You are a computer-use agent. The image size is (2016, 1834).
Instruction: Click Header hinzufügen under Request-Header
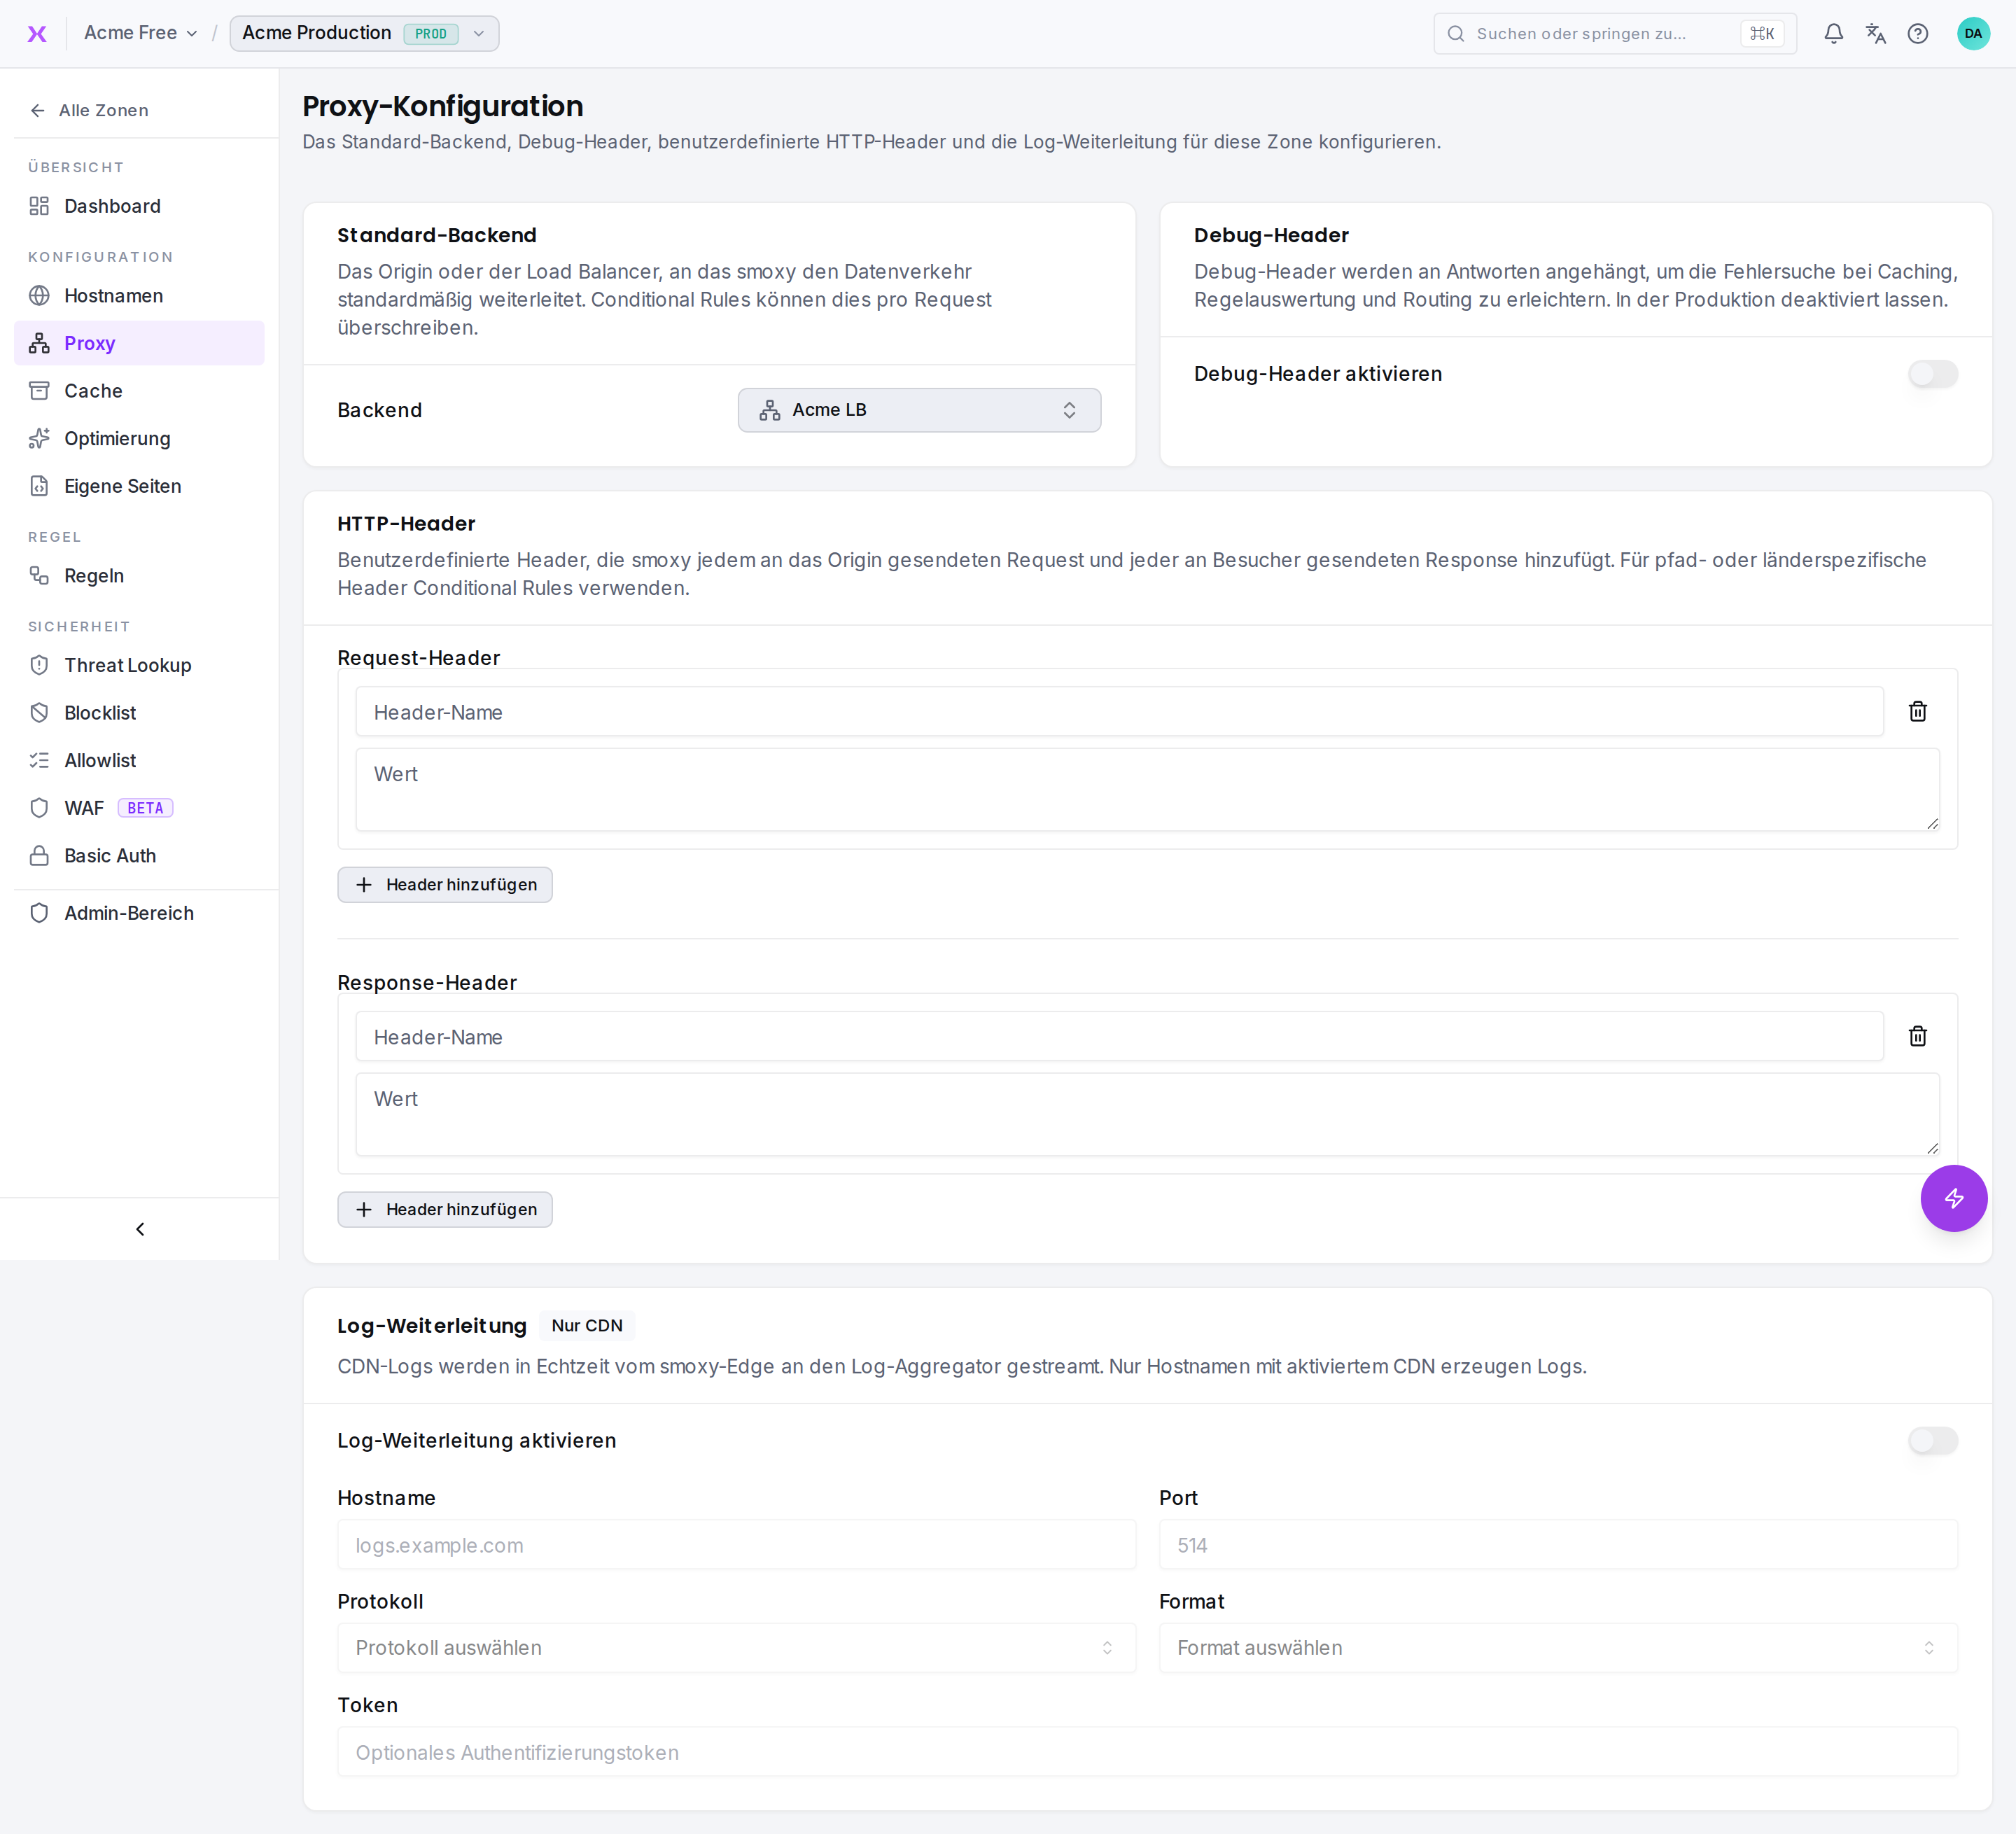point(445,885)
